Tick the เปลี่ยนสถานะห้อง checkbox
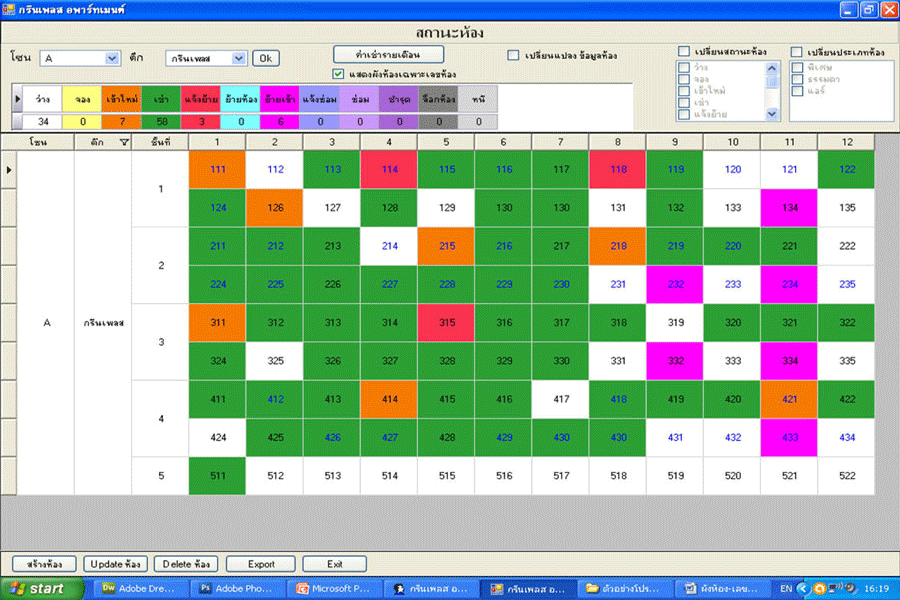 [684, 52]
